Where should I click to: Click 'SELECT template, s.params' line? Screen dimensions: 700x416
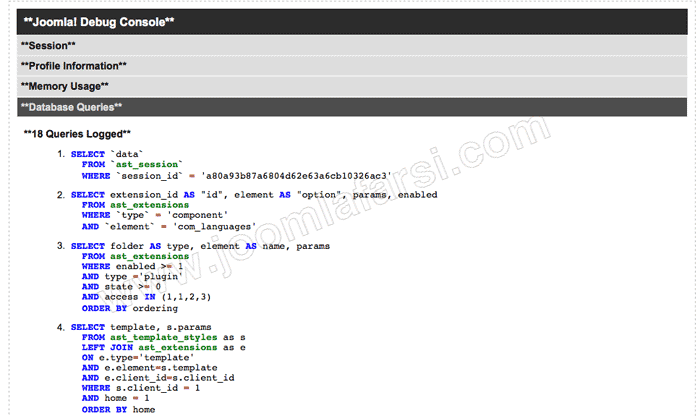click(x=141, y=327)
